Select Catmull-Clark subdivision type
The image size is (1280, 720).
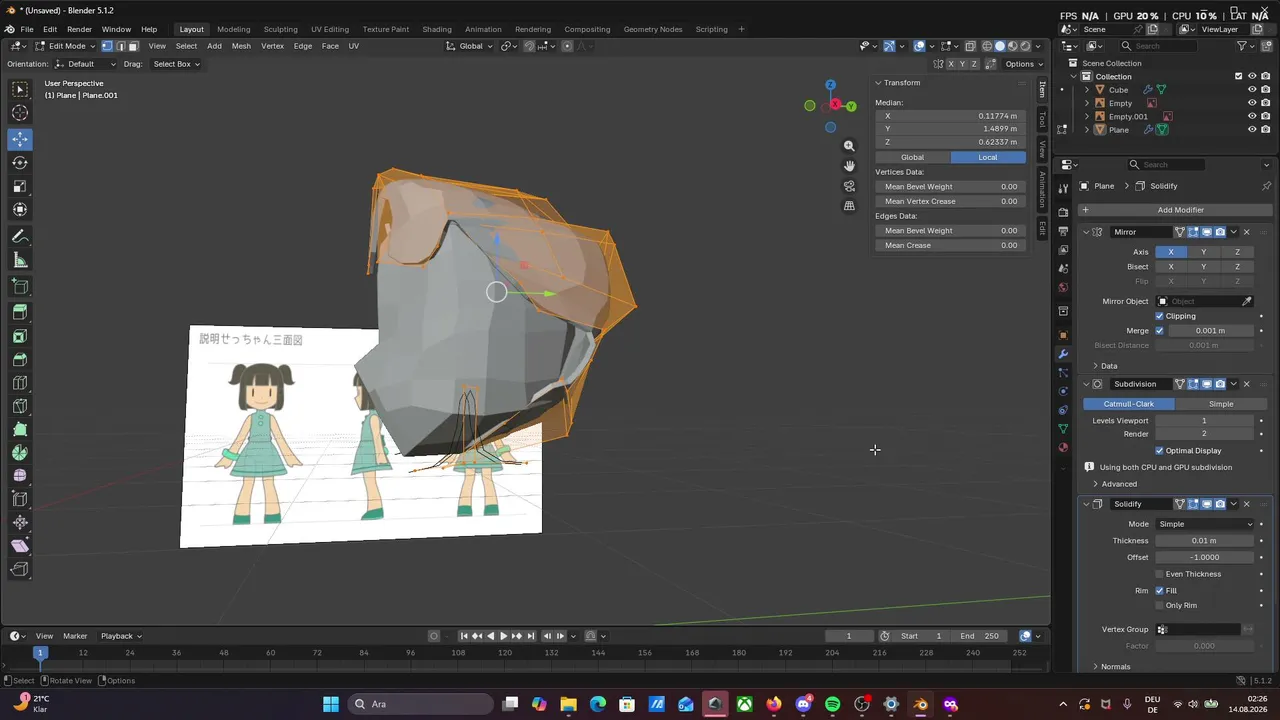click(x=1129, y=404)
